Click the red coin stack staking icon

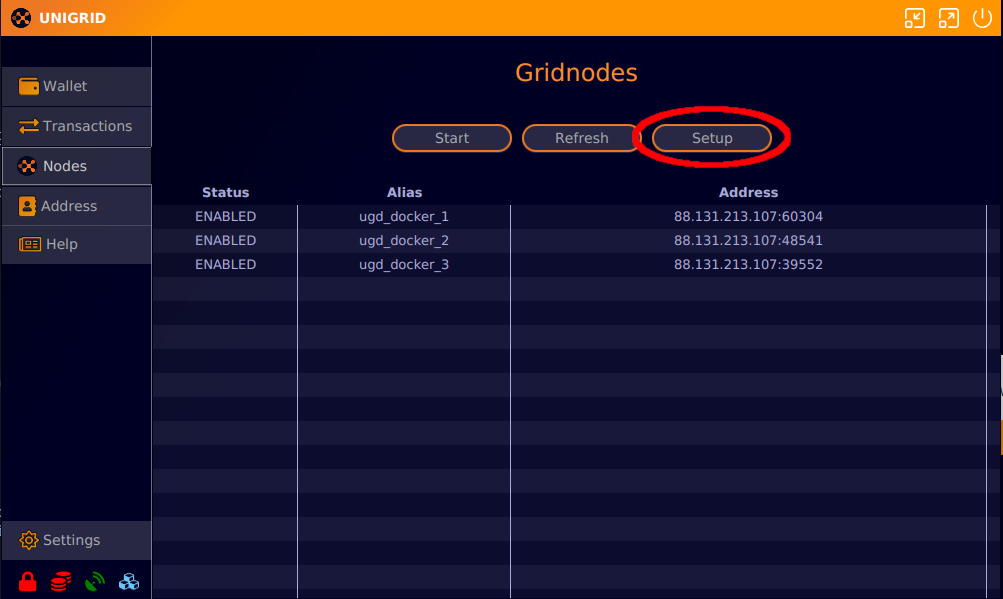click(x=61, y=581)
